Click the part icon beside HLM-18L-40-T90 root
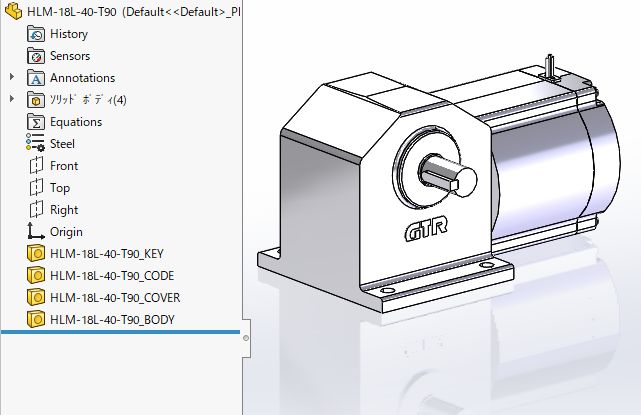641x415 pixels. click(x=13, y=11)
